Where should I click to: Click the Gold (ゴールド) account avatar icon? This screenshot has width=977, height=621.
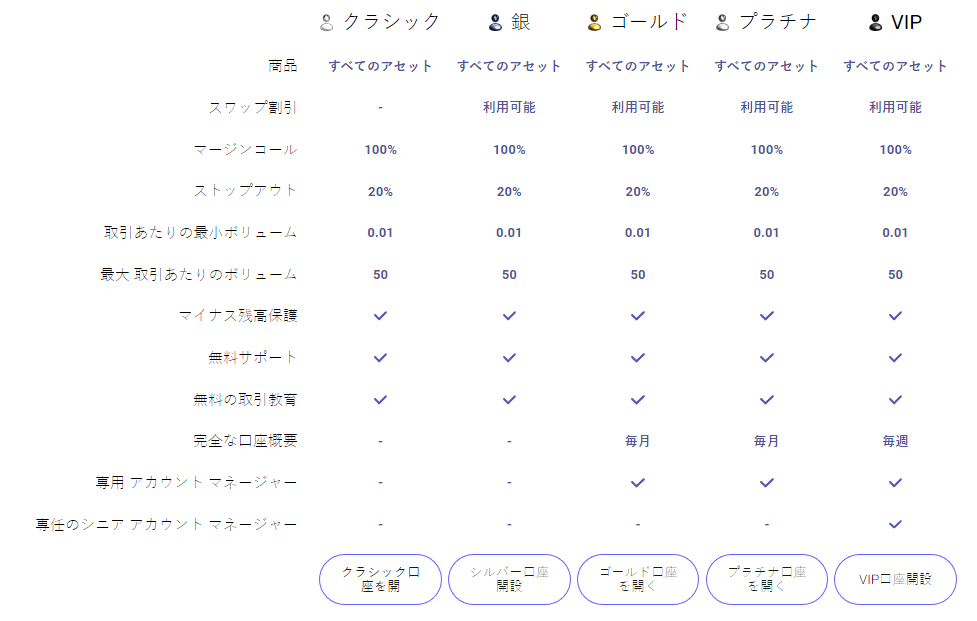[x=594, y=22]
